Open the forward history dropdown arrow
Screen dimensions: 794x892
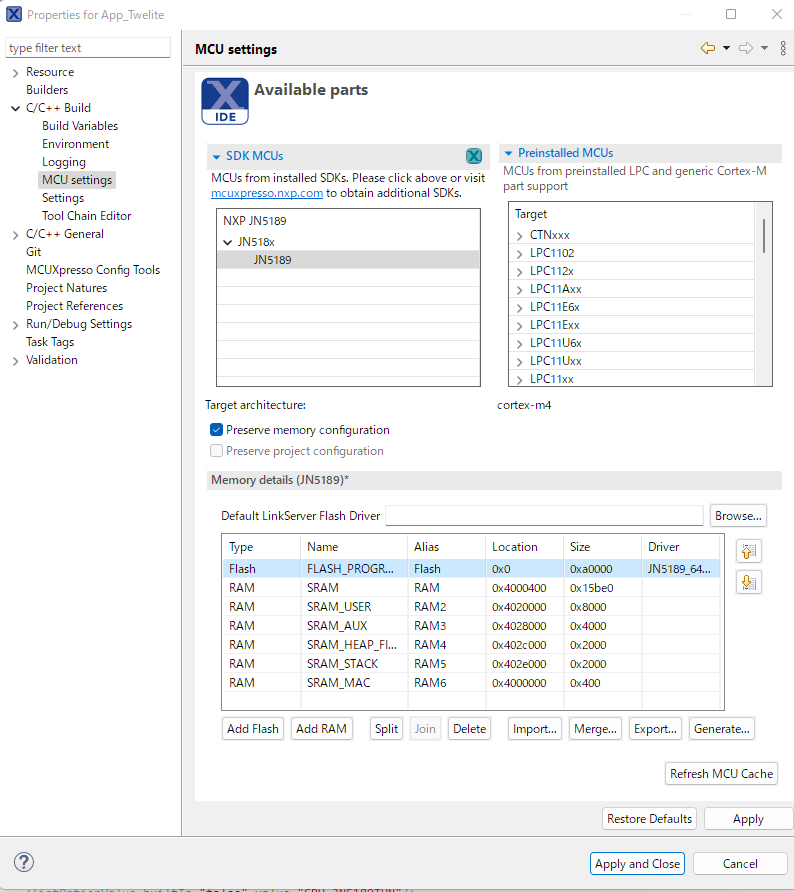point(764,48)
